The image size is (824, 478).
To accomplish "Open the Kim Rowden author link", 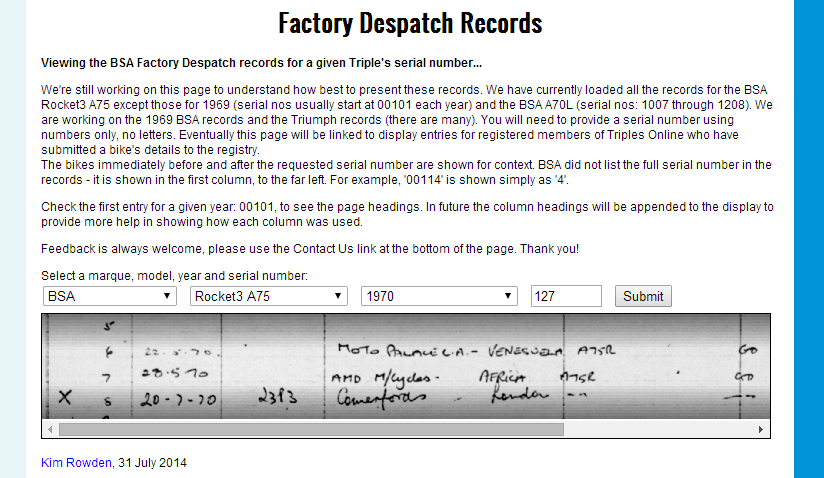I will coord(76,463).
